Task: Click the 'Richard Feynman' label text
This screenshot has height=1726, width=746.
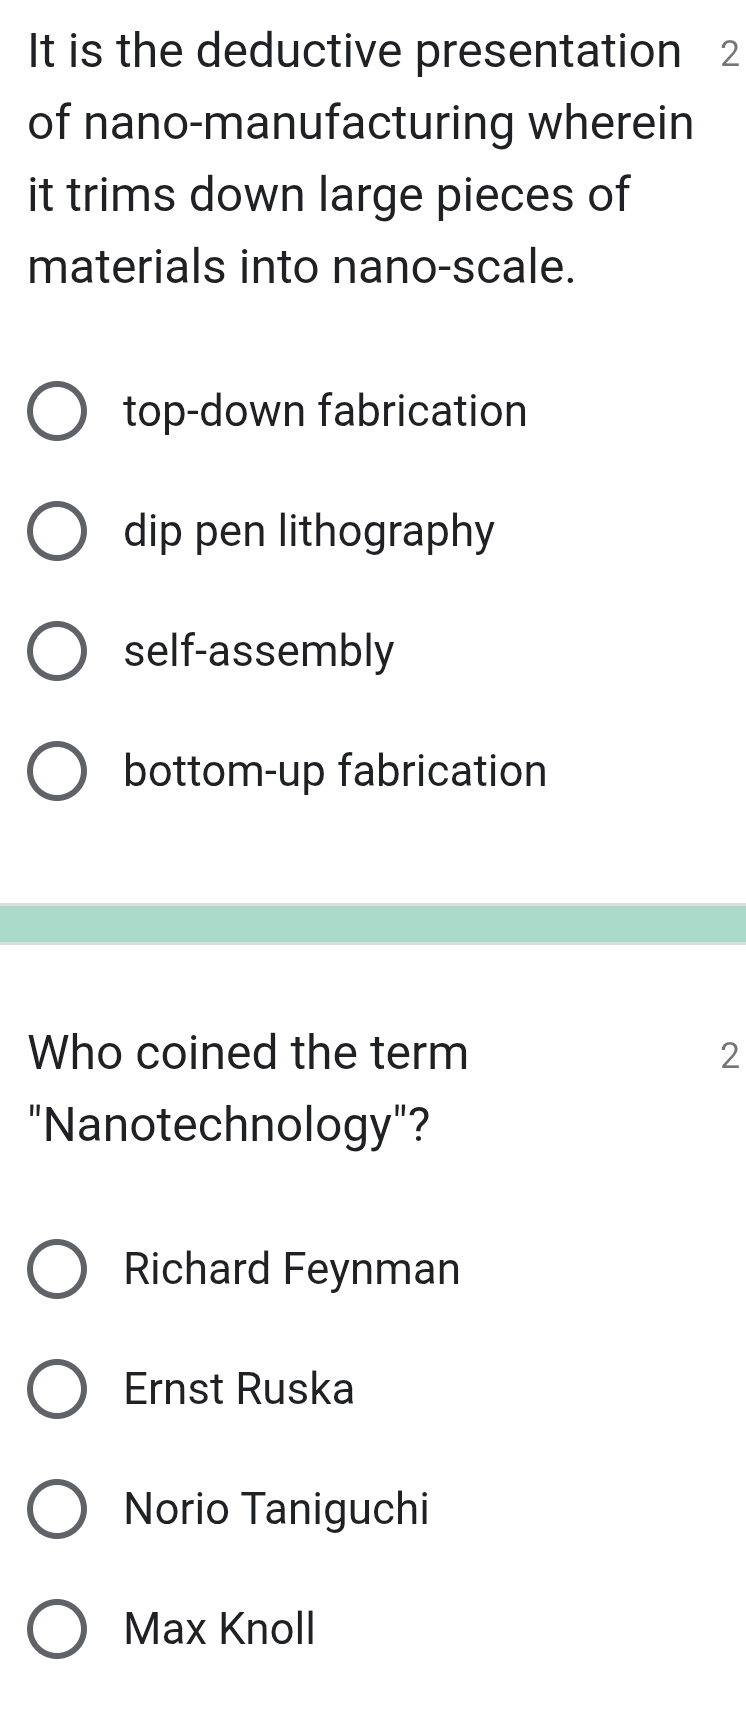Action: [292, 1269]
